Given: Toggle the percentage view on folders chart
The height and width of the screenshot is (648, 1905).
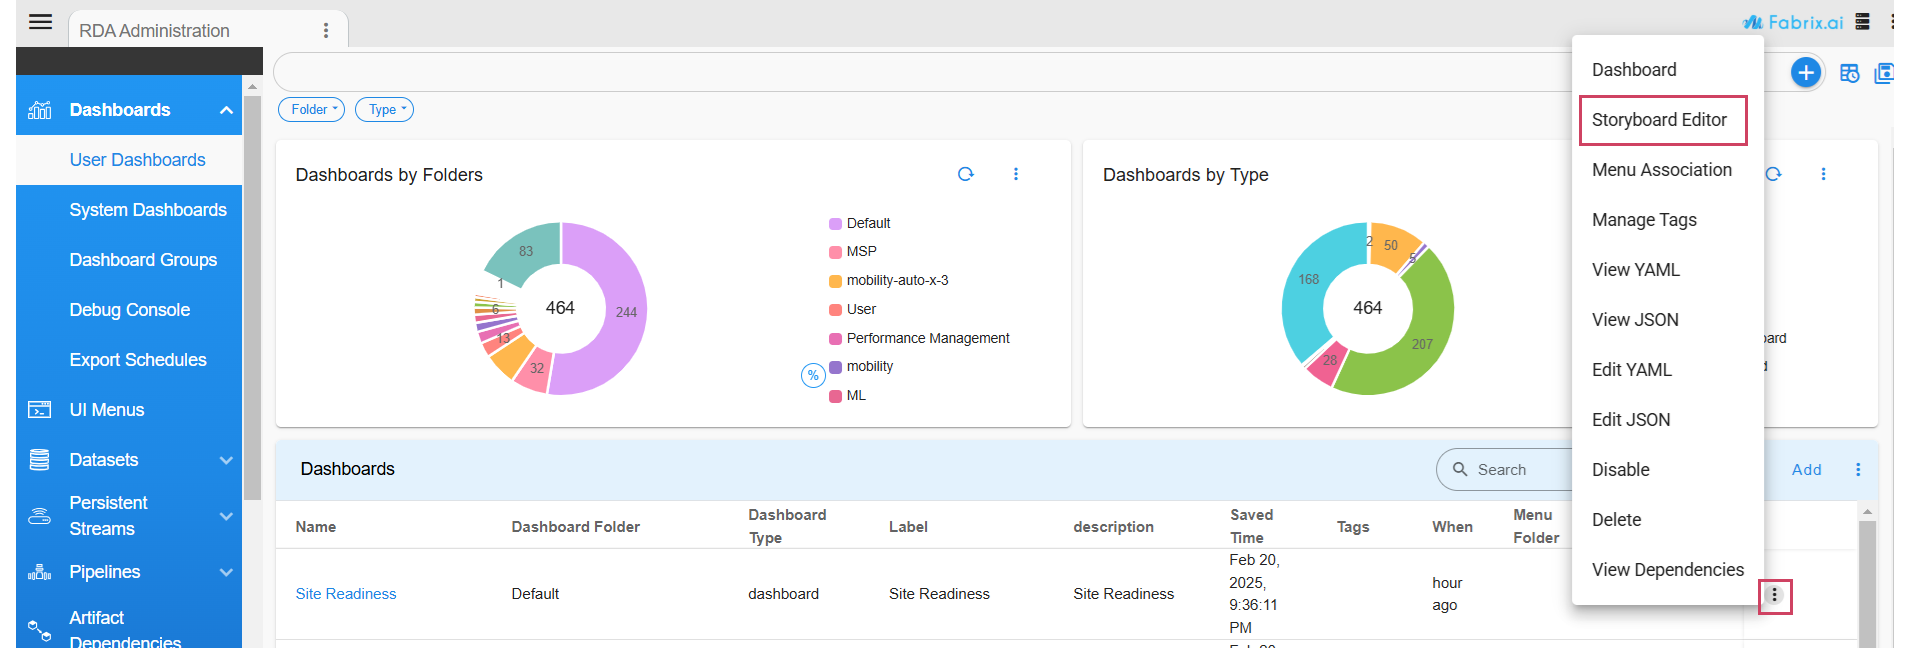Looking at the screenshot, I should click(813, 376).
